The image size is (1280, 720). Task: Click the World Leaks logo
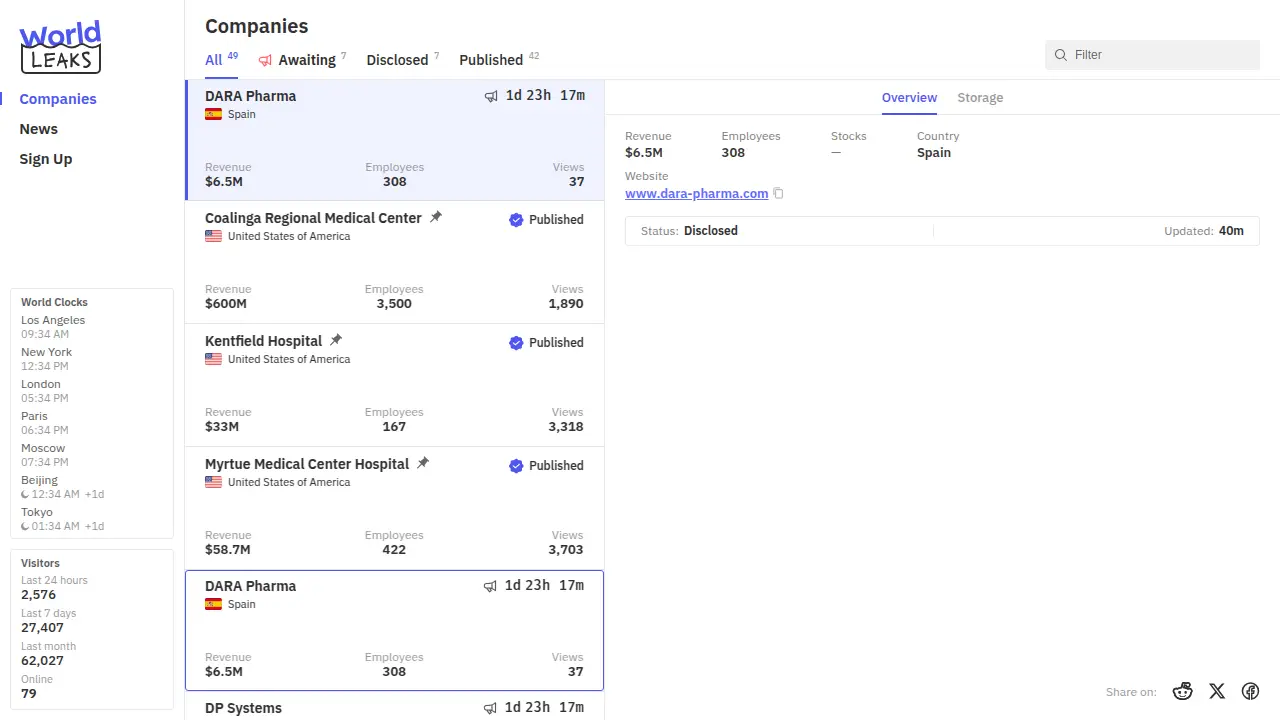(x=60, y=47)
